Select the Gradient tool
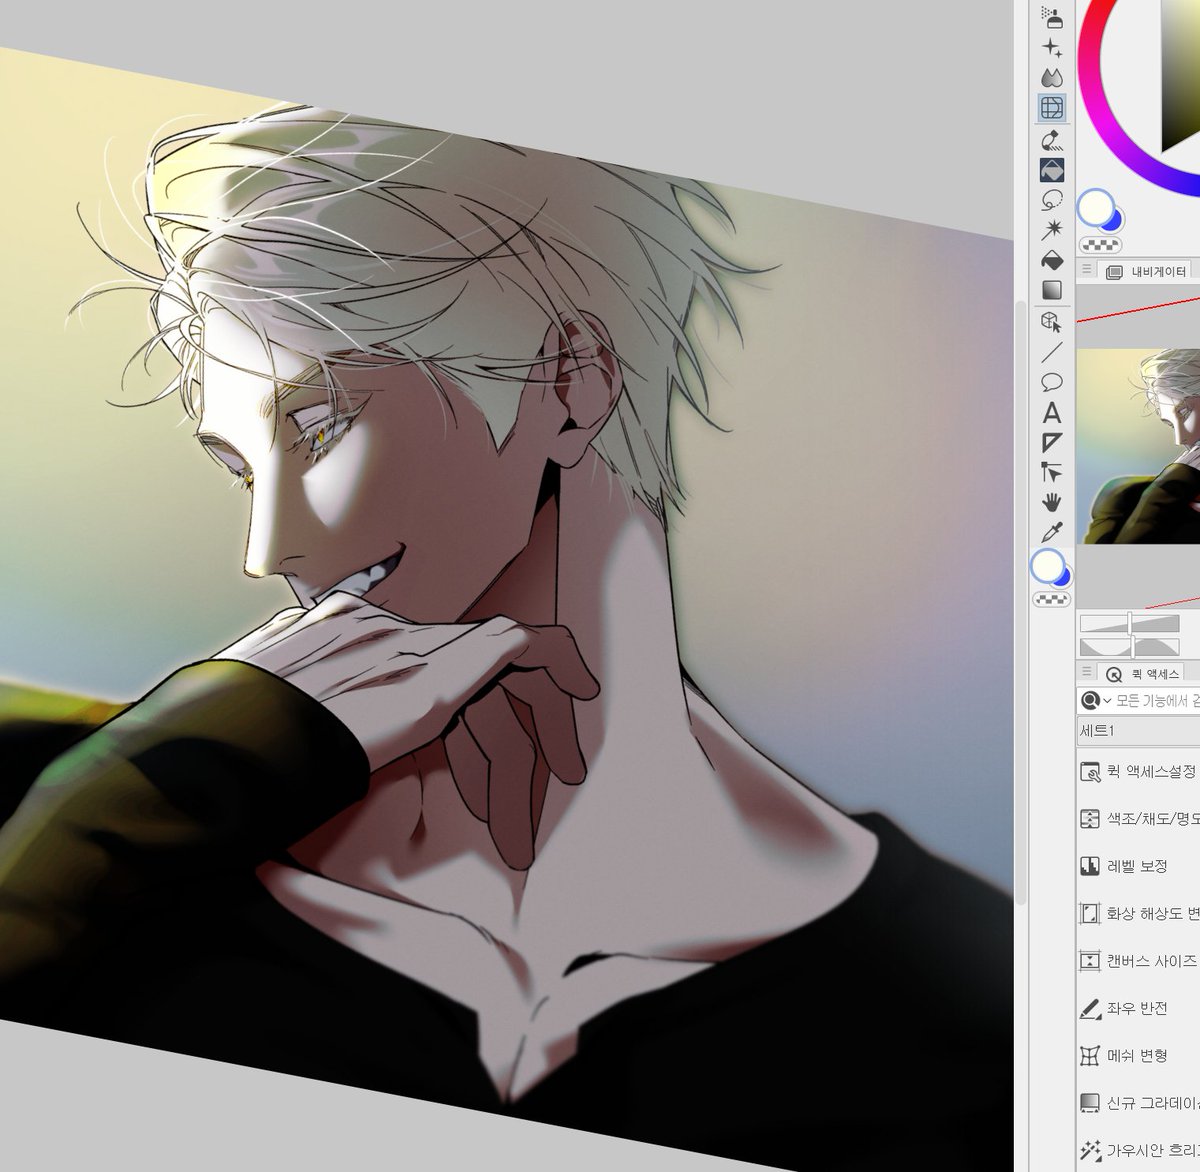1200x1172 pixels. point(1051,290)
